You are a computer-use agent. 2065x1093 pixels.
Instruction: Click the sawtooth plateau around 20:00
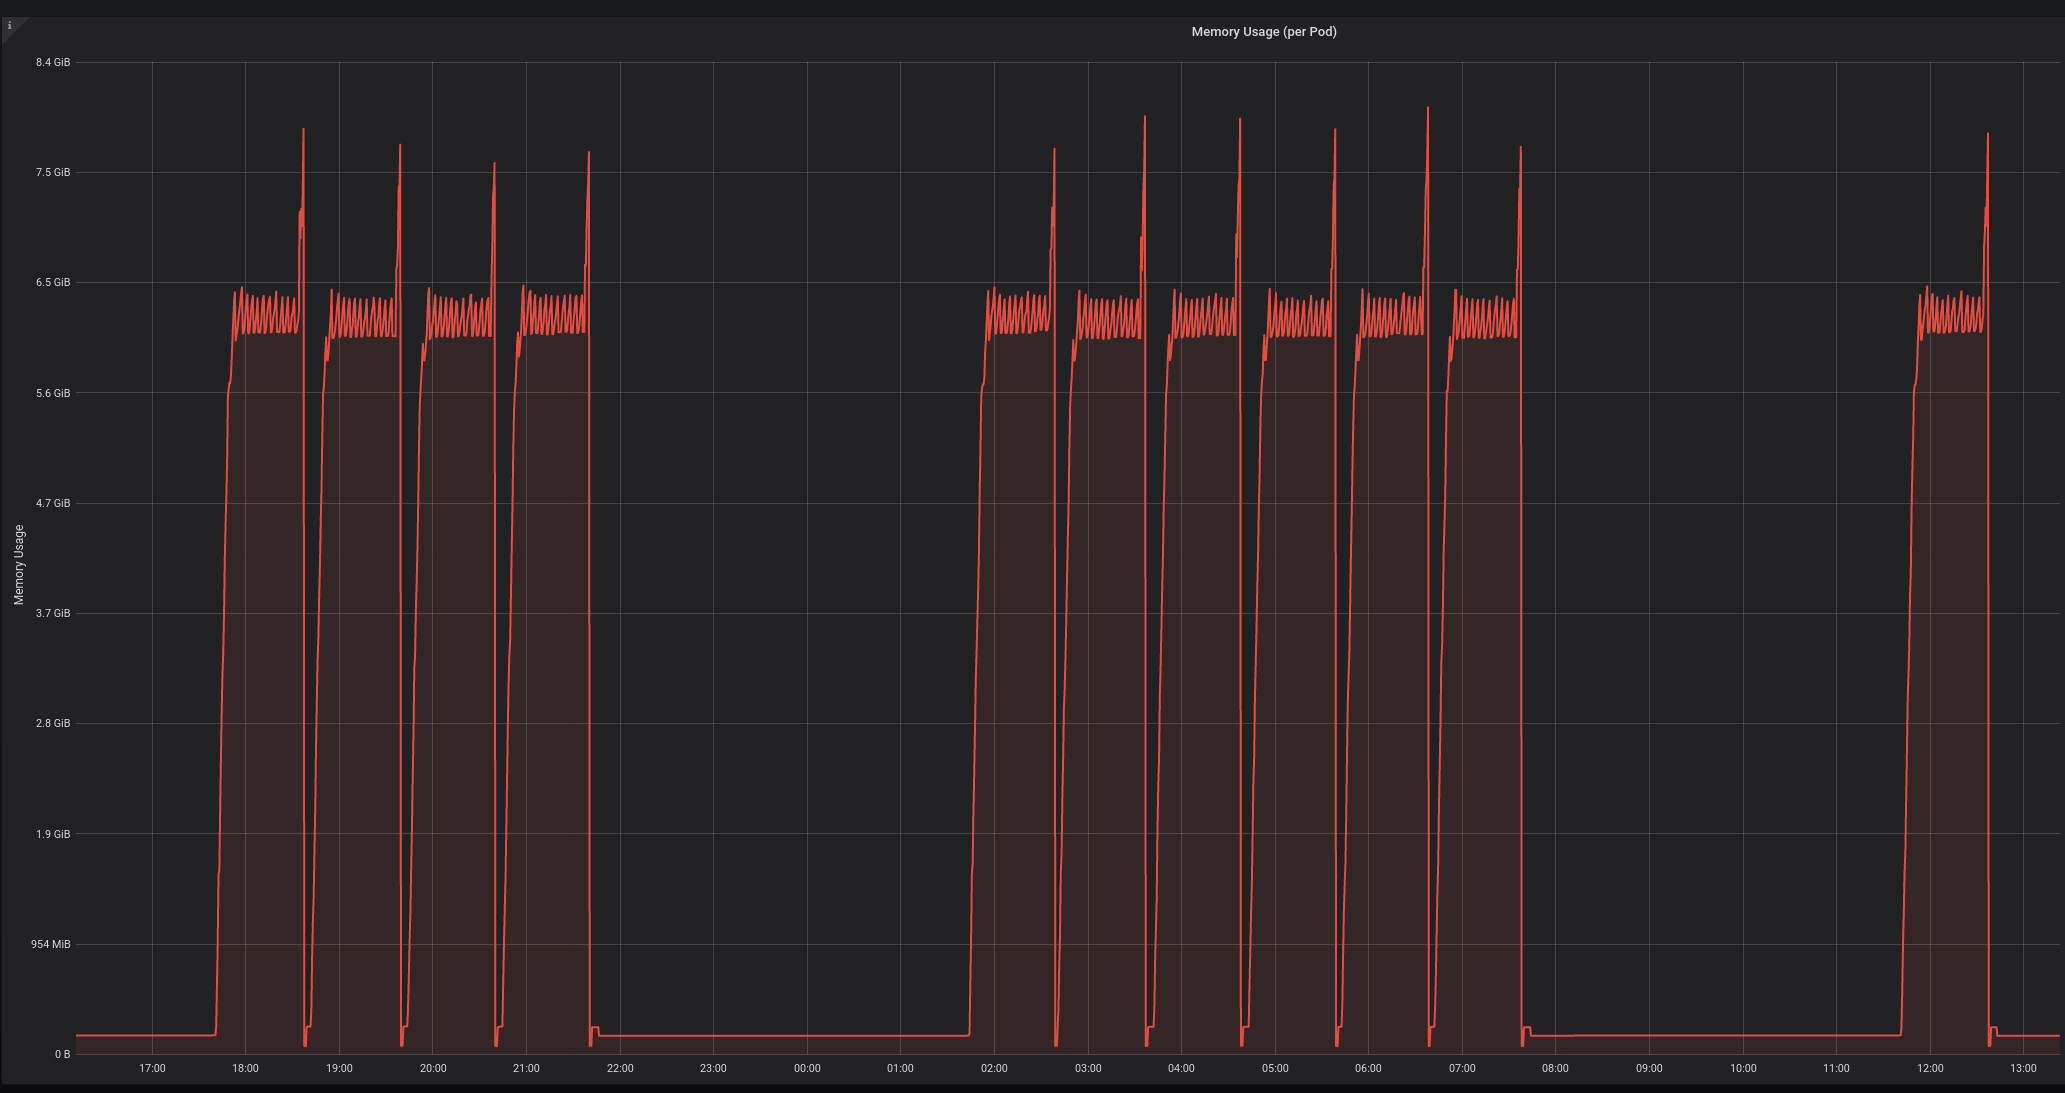(x=455, y=310)
